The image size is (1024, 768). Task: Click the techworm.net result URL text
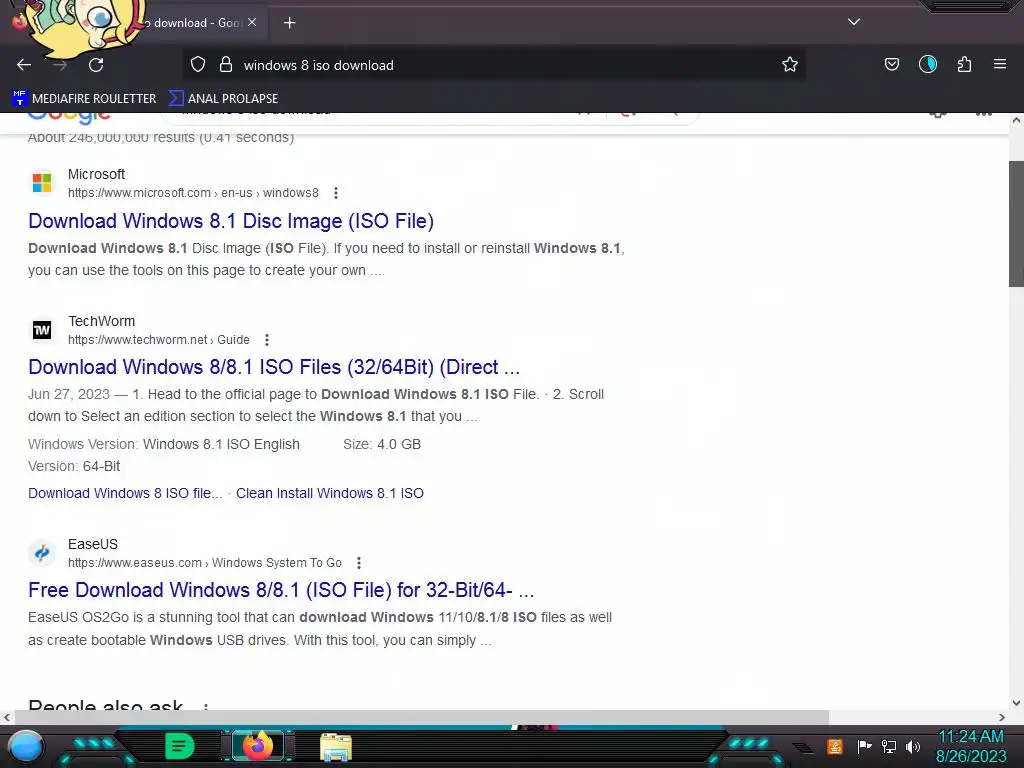pyautogui.click(x=159, y=340)
